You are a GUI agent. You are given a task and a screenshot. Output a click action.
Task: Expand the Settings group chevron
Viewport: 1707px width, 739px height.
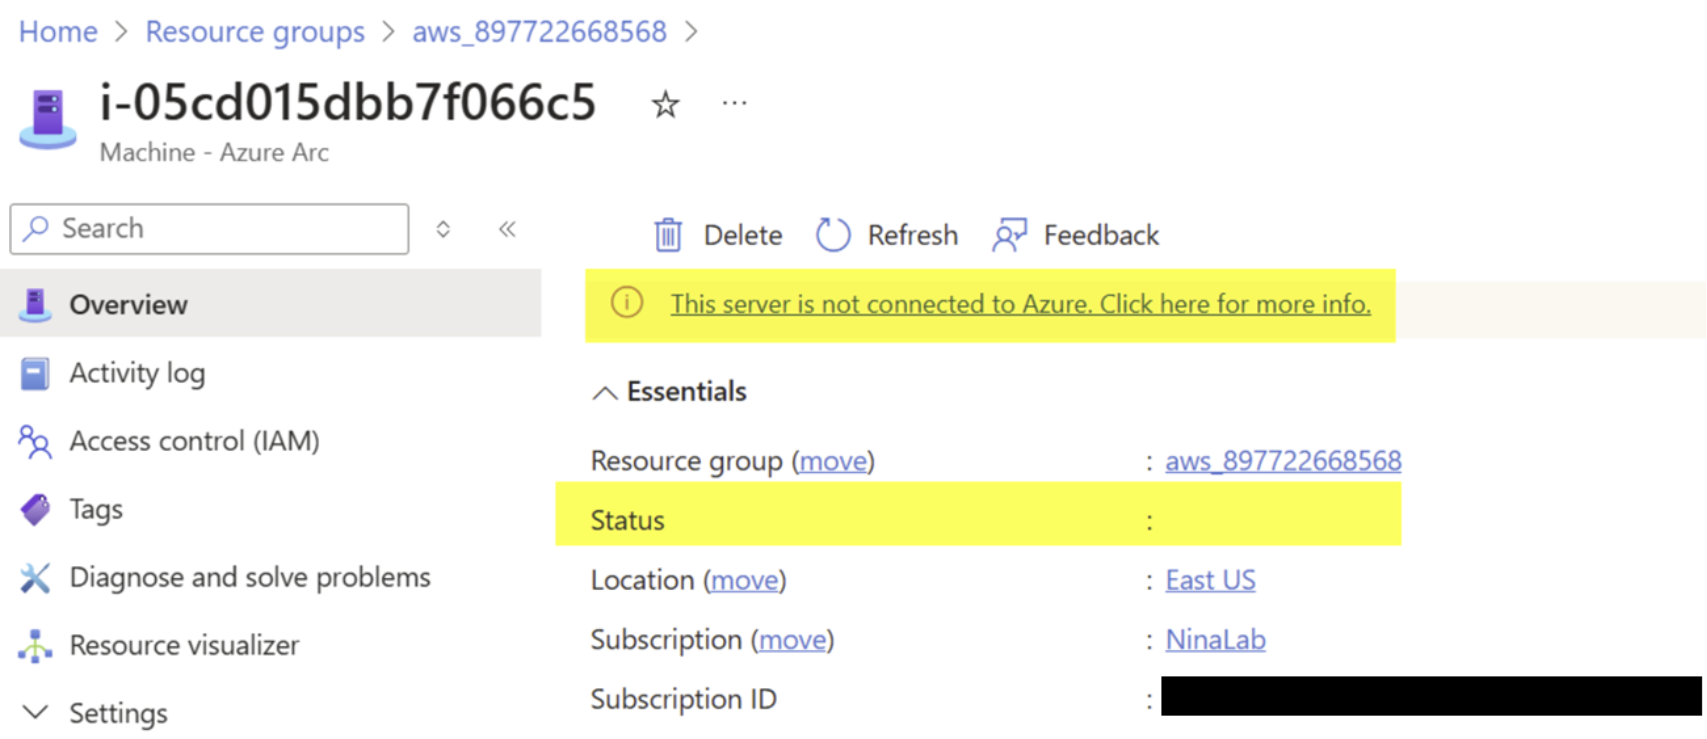[x=35, y=713]
